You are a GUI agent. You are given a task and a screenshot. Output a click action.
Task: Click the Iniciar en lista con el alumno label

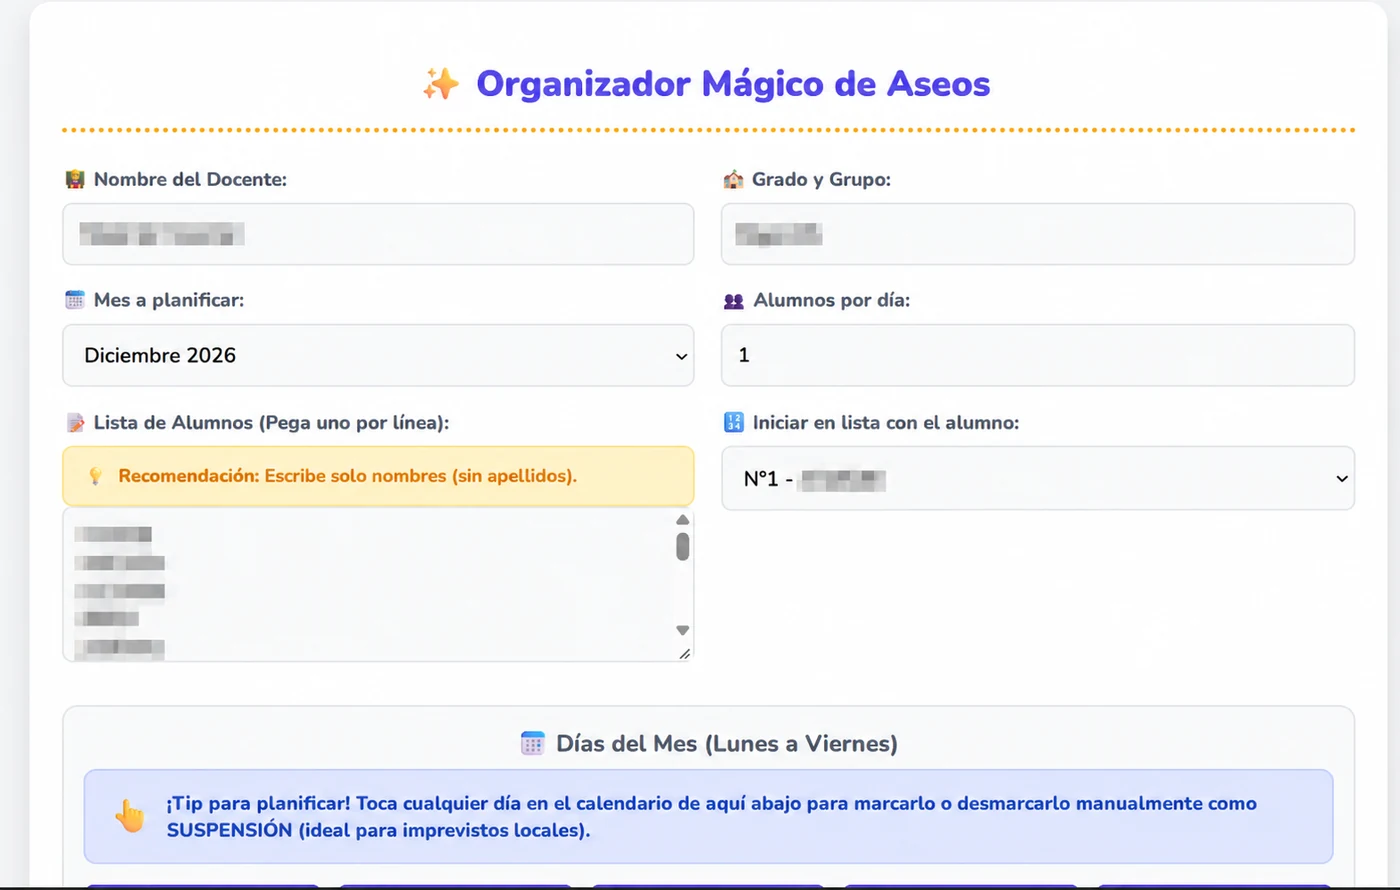pos(886,423)
